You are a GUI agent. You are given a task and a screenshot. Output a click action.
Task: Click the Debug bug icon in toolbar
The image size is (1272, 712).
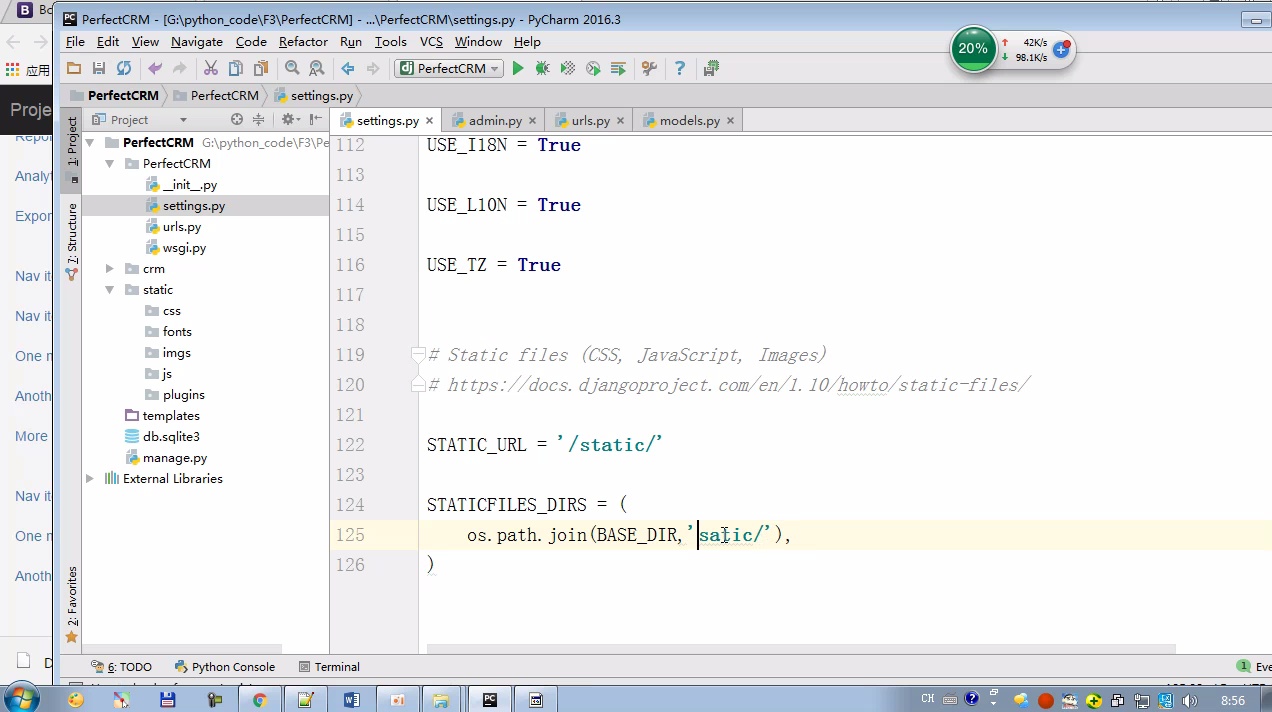542,68
